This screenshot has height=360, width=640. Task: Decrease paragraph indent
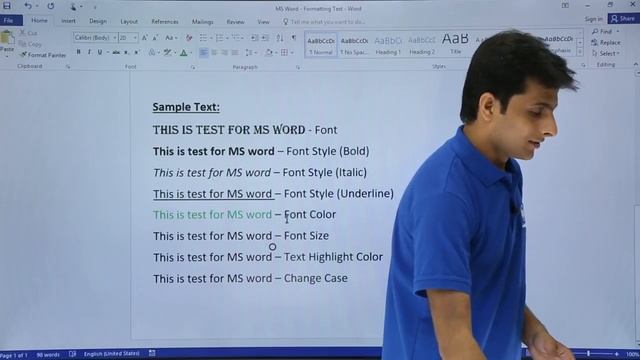tap(254, 38)
